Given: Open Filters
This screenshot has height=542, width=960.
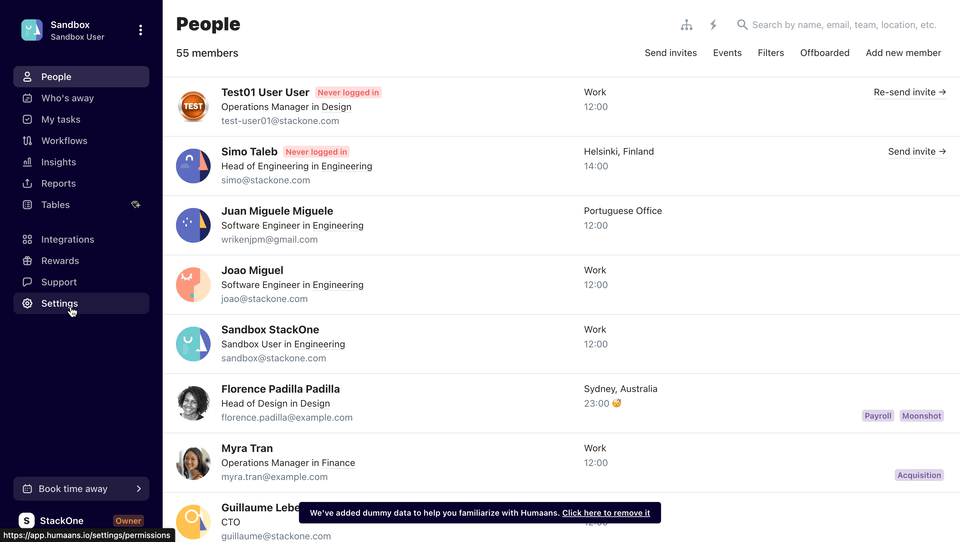Looking at the screenshot, I should pos(770,53).
